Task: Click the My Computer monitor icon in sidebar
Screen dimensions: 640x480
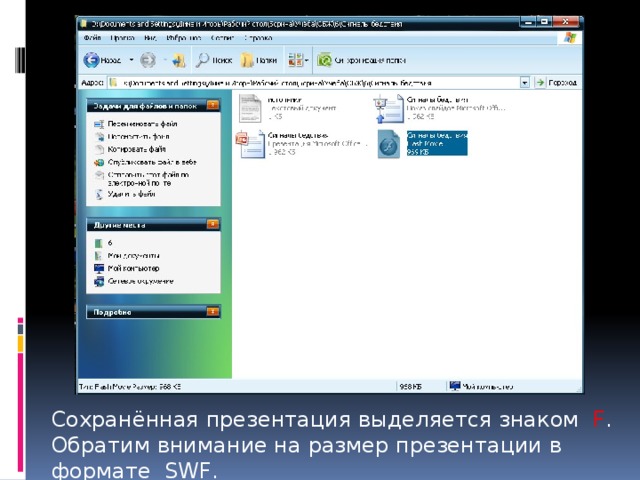Action: pyautogui.click(x=99, y=269)
